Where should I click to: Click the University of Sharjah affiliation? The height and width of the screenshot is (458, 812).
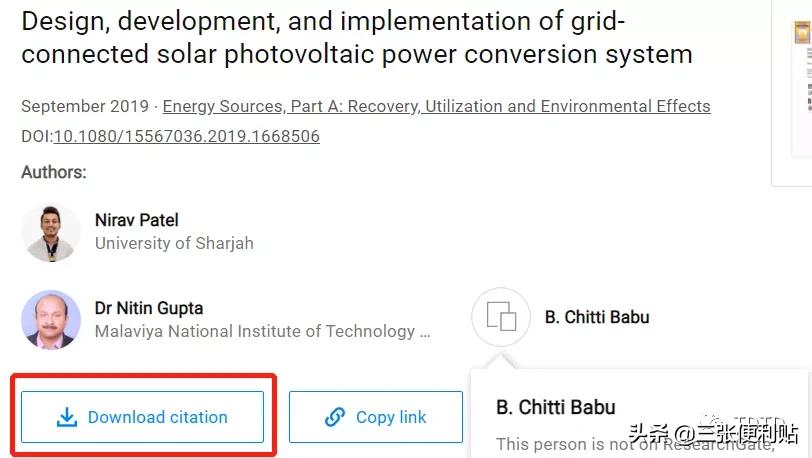tap(174, 243)
